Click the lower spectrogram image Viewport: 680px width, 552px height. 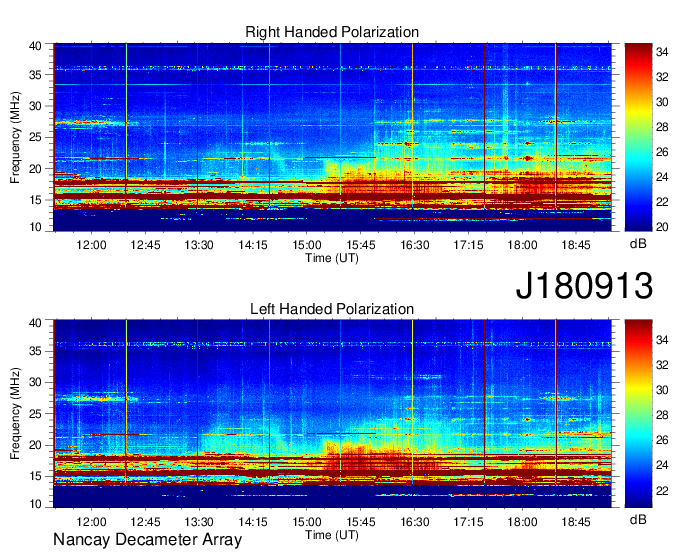(x=333, y=414)
